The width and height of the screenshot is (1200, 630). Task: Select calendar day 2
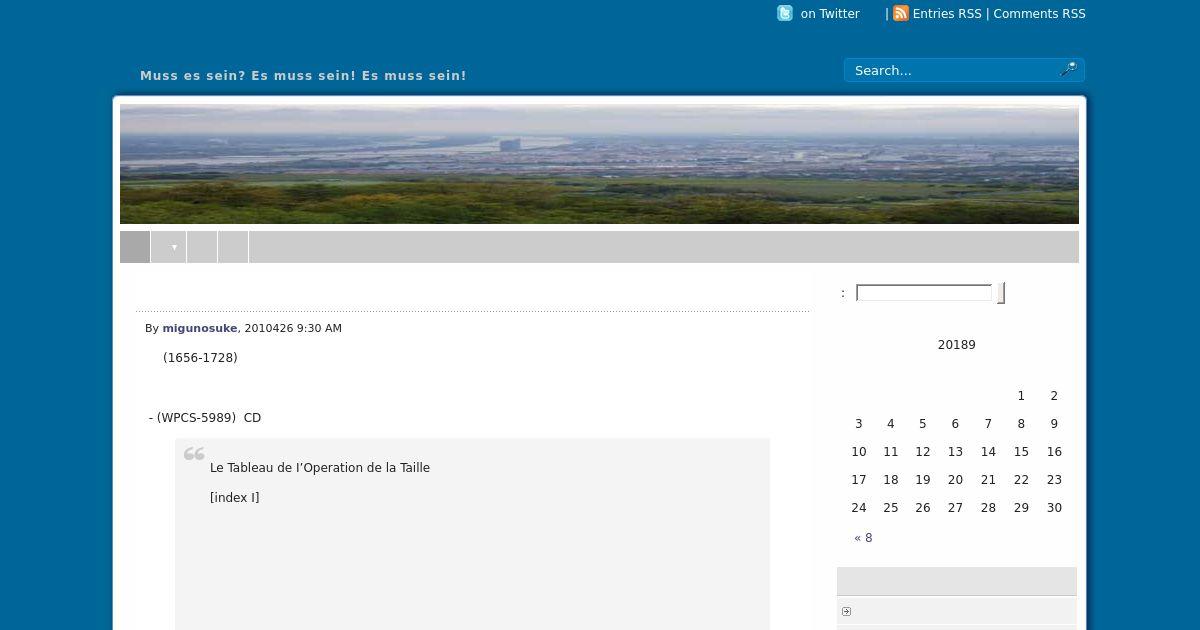tap(1054, 396)
